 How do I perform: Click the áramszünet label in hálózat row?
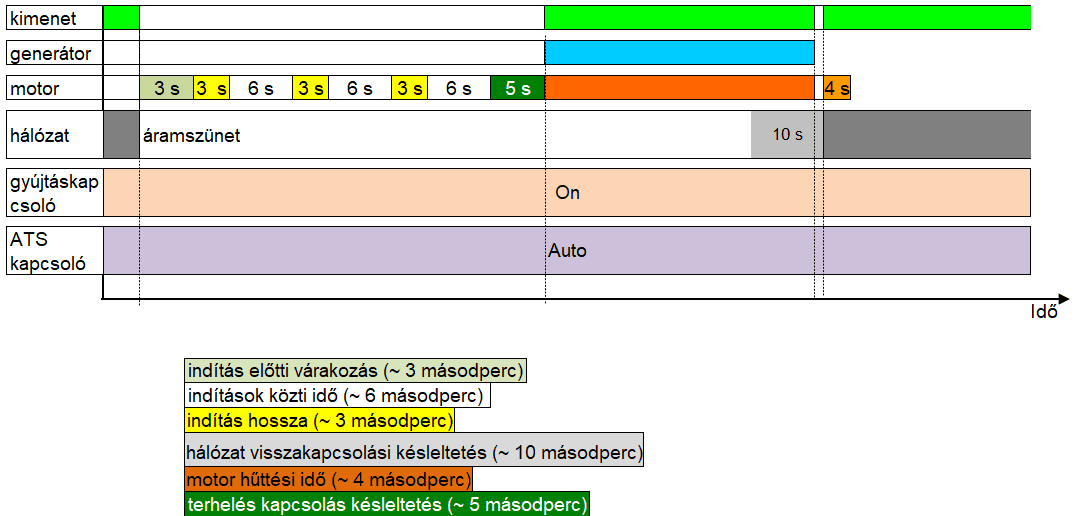(192, 135)
